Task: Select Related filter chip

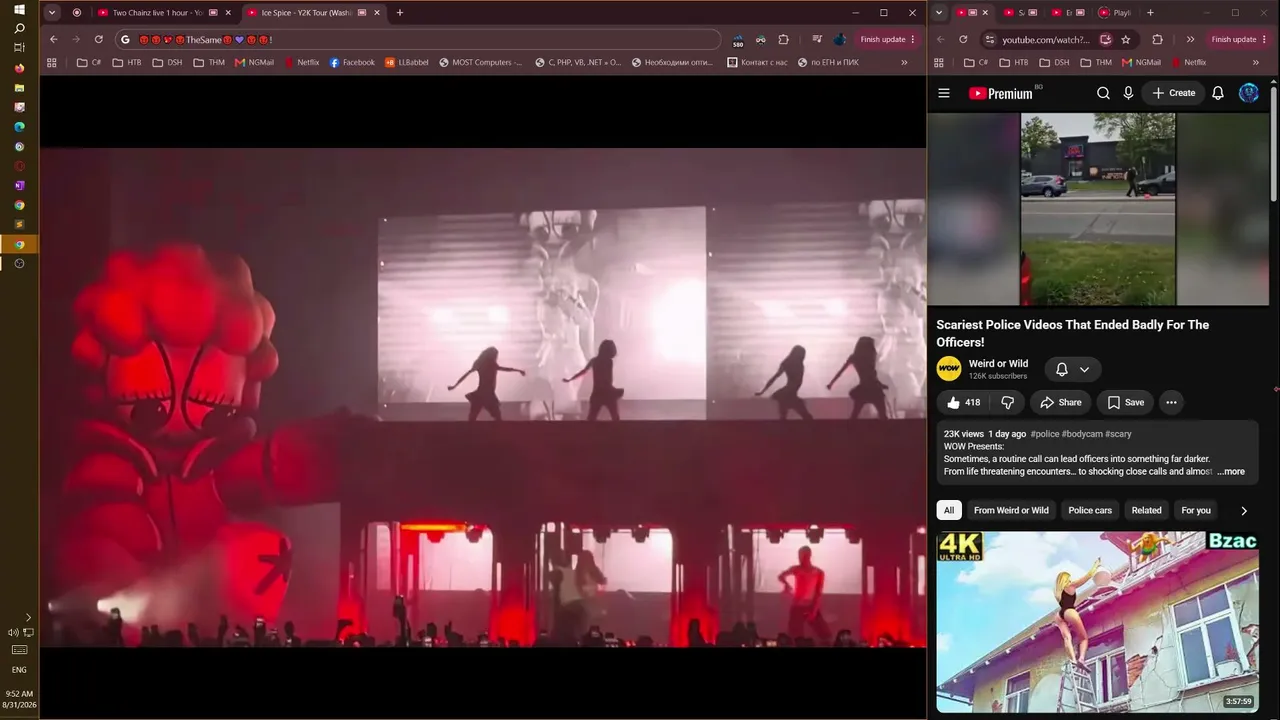Action: pos(1147,510)
